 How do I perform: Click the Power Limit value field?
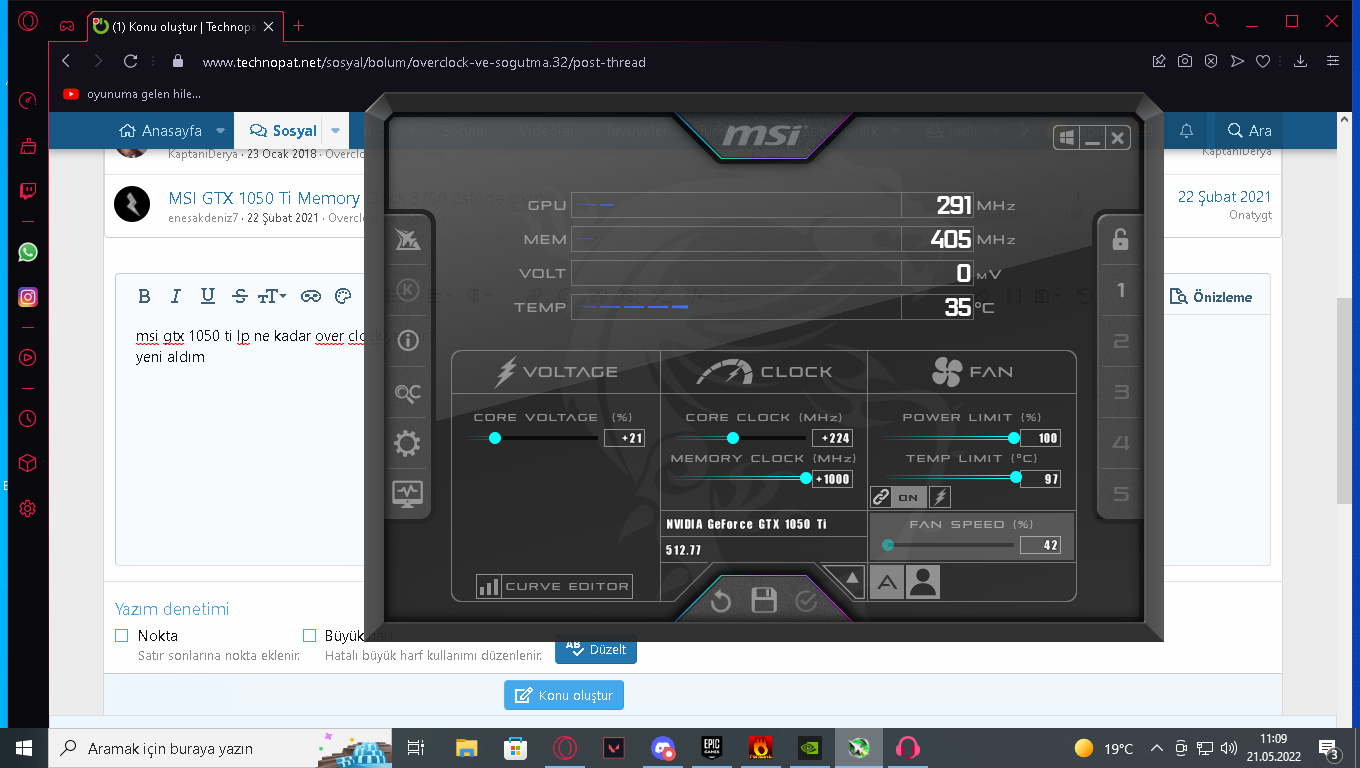(x=1040, y=438)
